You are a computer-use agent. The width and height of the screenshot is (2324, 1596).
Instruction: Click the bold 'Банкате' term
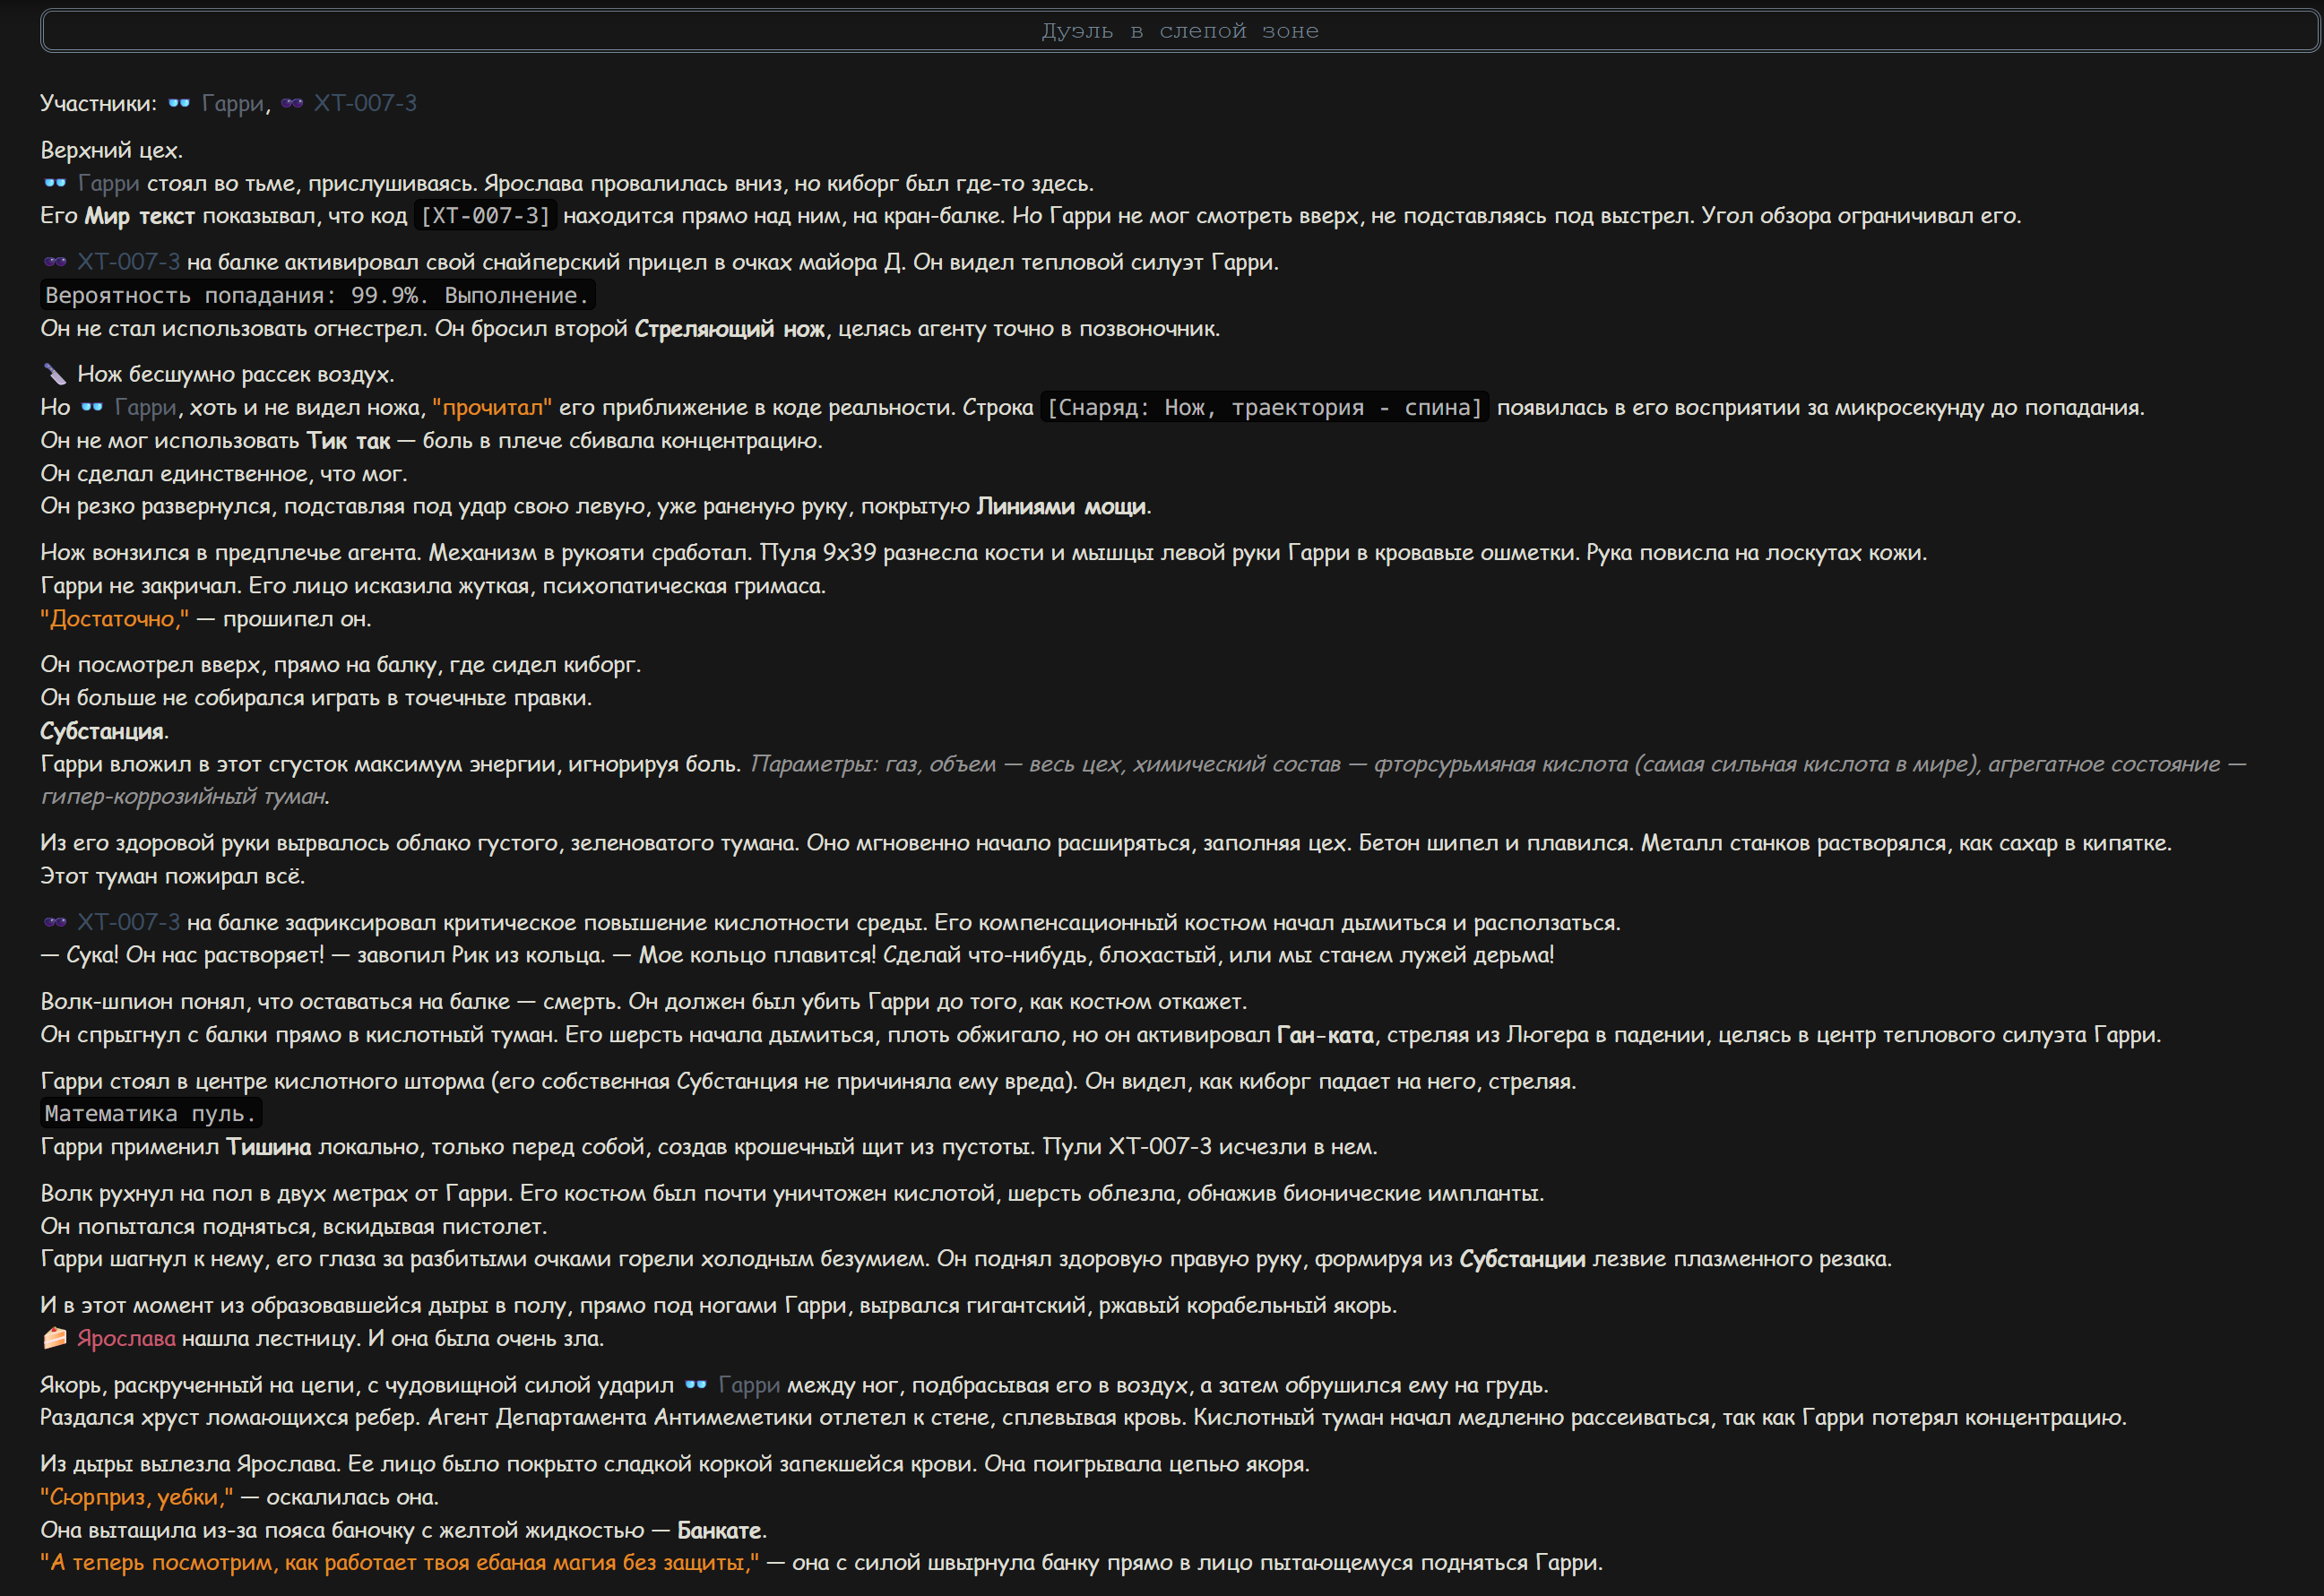point(720,1530)
